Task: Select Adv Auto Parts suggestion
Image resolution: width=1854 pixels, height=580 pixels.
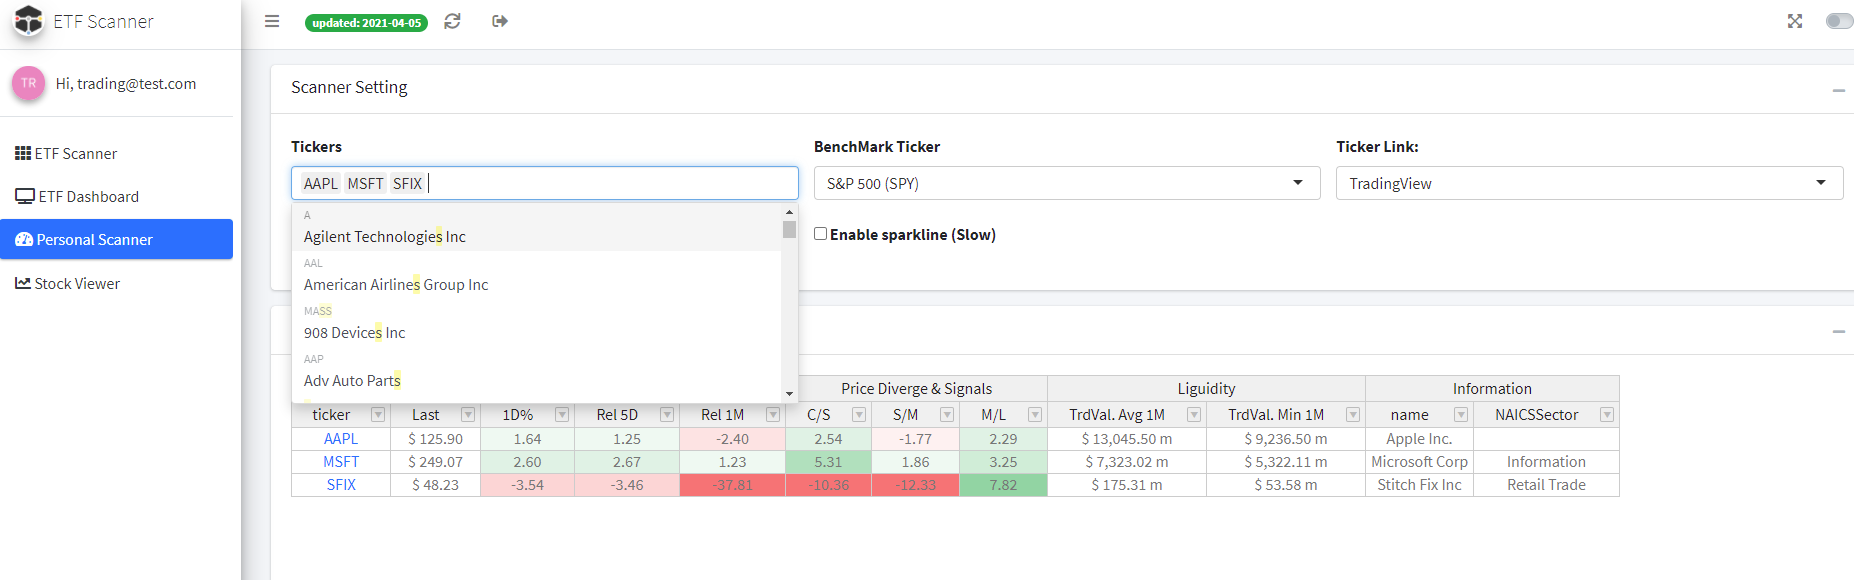Action: 536,371
